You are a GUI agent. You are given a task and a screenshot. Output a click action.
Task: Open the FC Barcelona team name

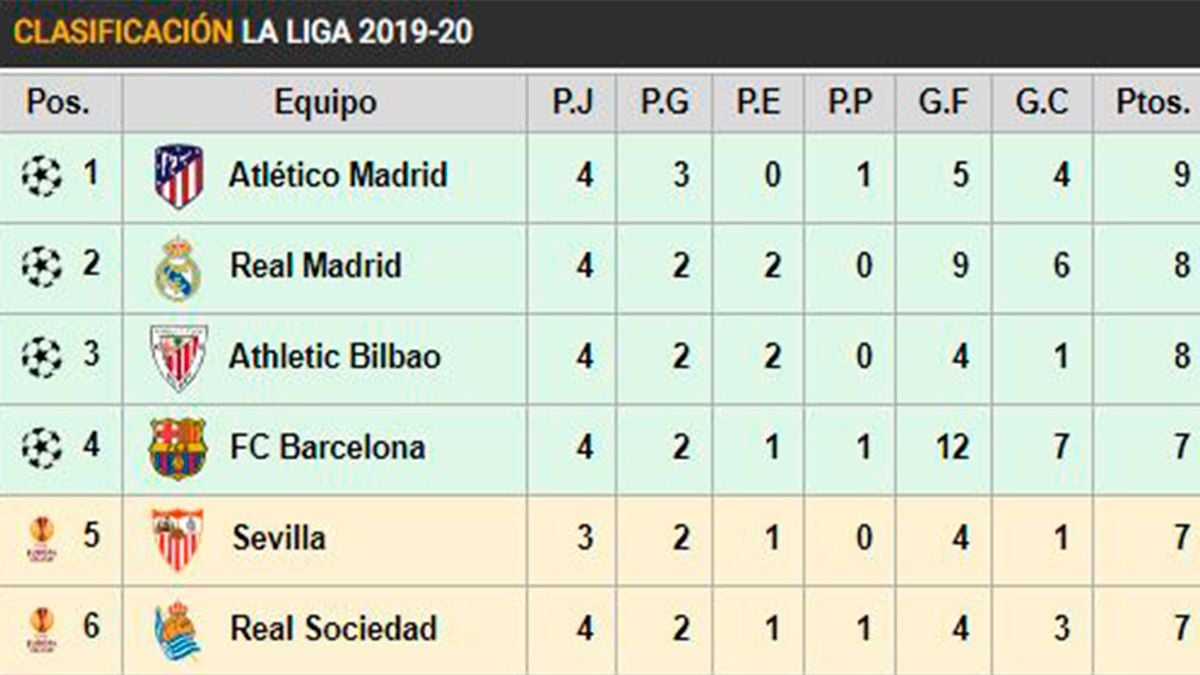tap(327, 447)
